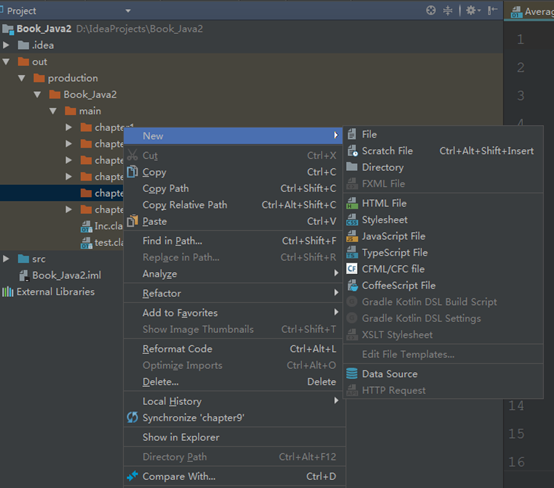
Task: Select the New menu item
Action: pos(233,136)
